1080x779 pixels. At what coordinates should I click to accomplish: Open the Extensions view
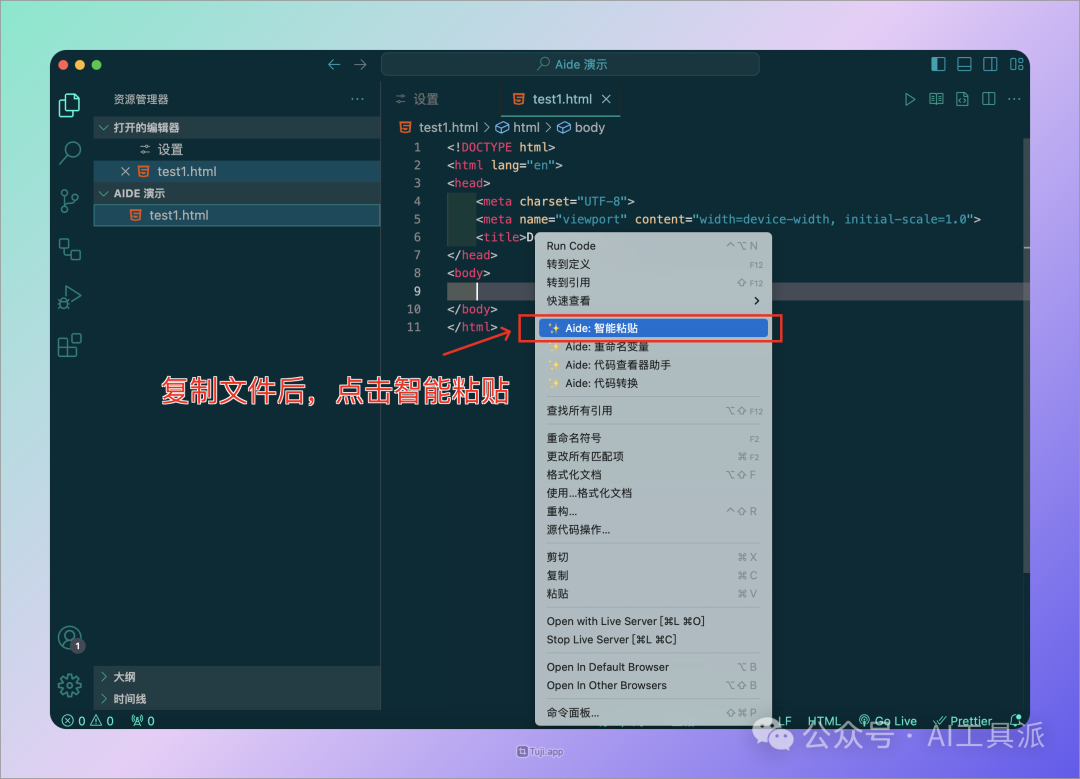70,345
